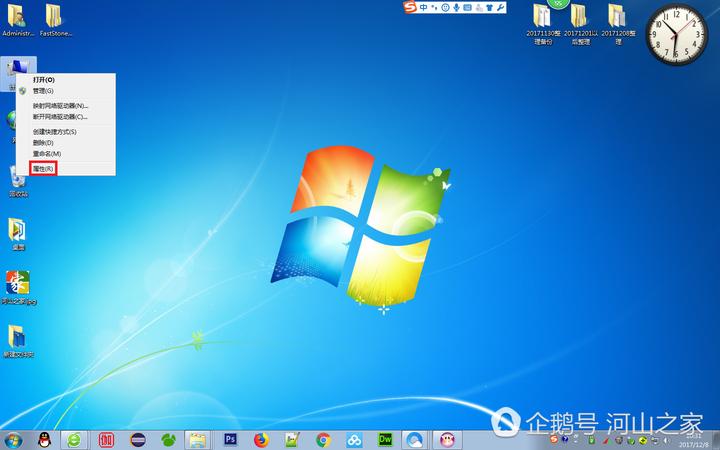Open the desktop folder labeled 20171130
The width and height of the screenshot is (720, 450).
coord(543,24)
